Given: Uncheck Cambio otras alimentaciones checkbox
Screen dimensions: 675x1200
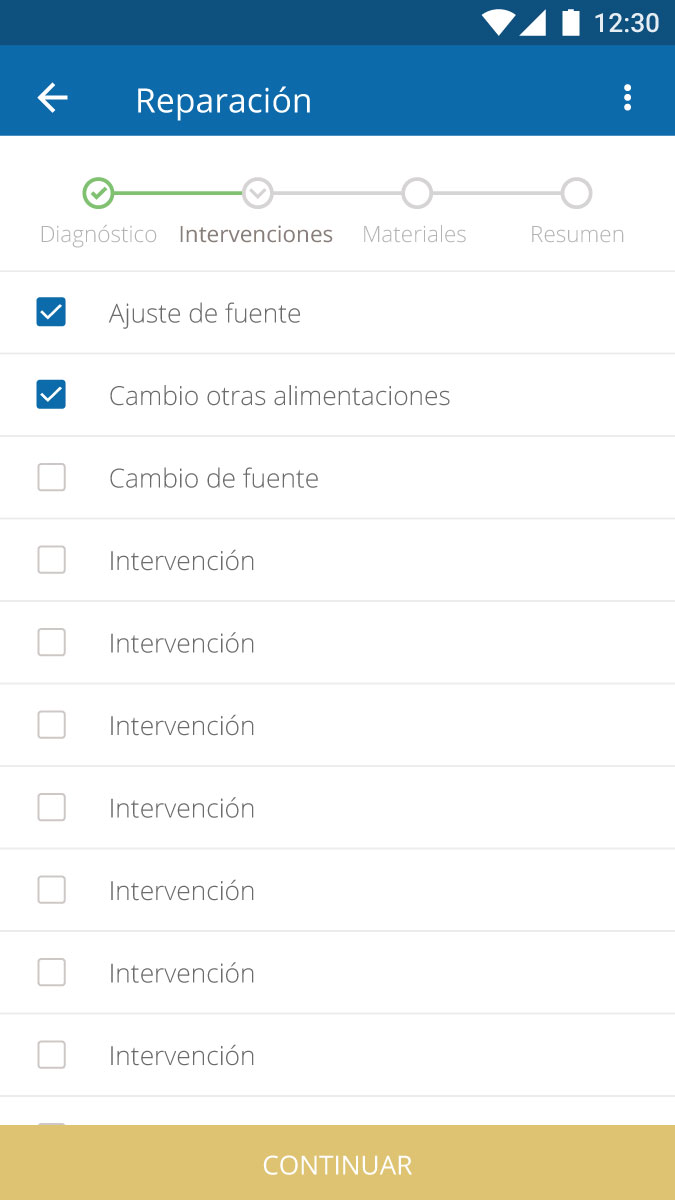Looking at the screenshot, I should tap(51, 395).
